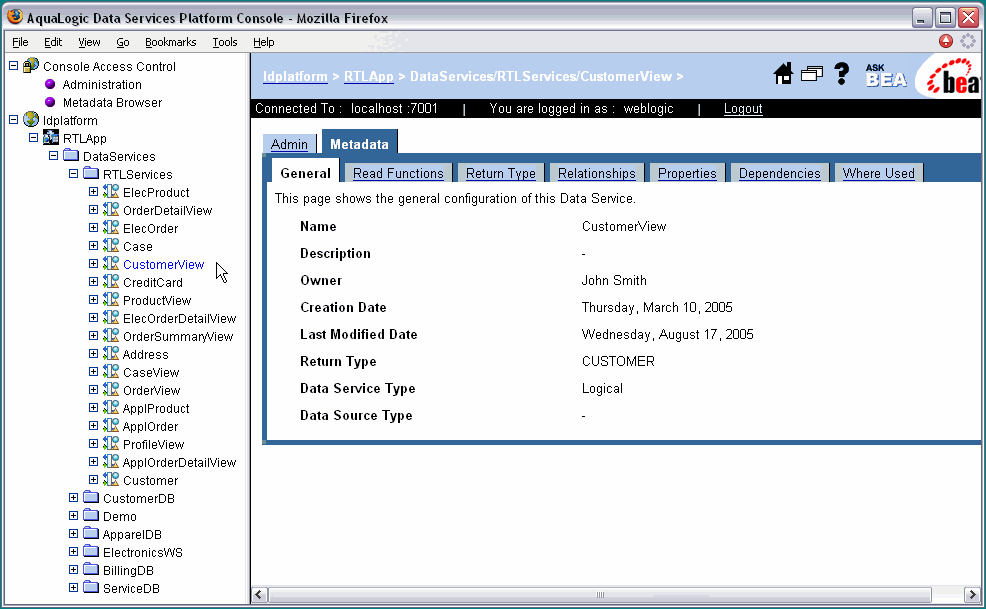Follow the RTLApp breadcrumb link
986x609 pixels.
pyautogui.click(x=368, y=76)
